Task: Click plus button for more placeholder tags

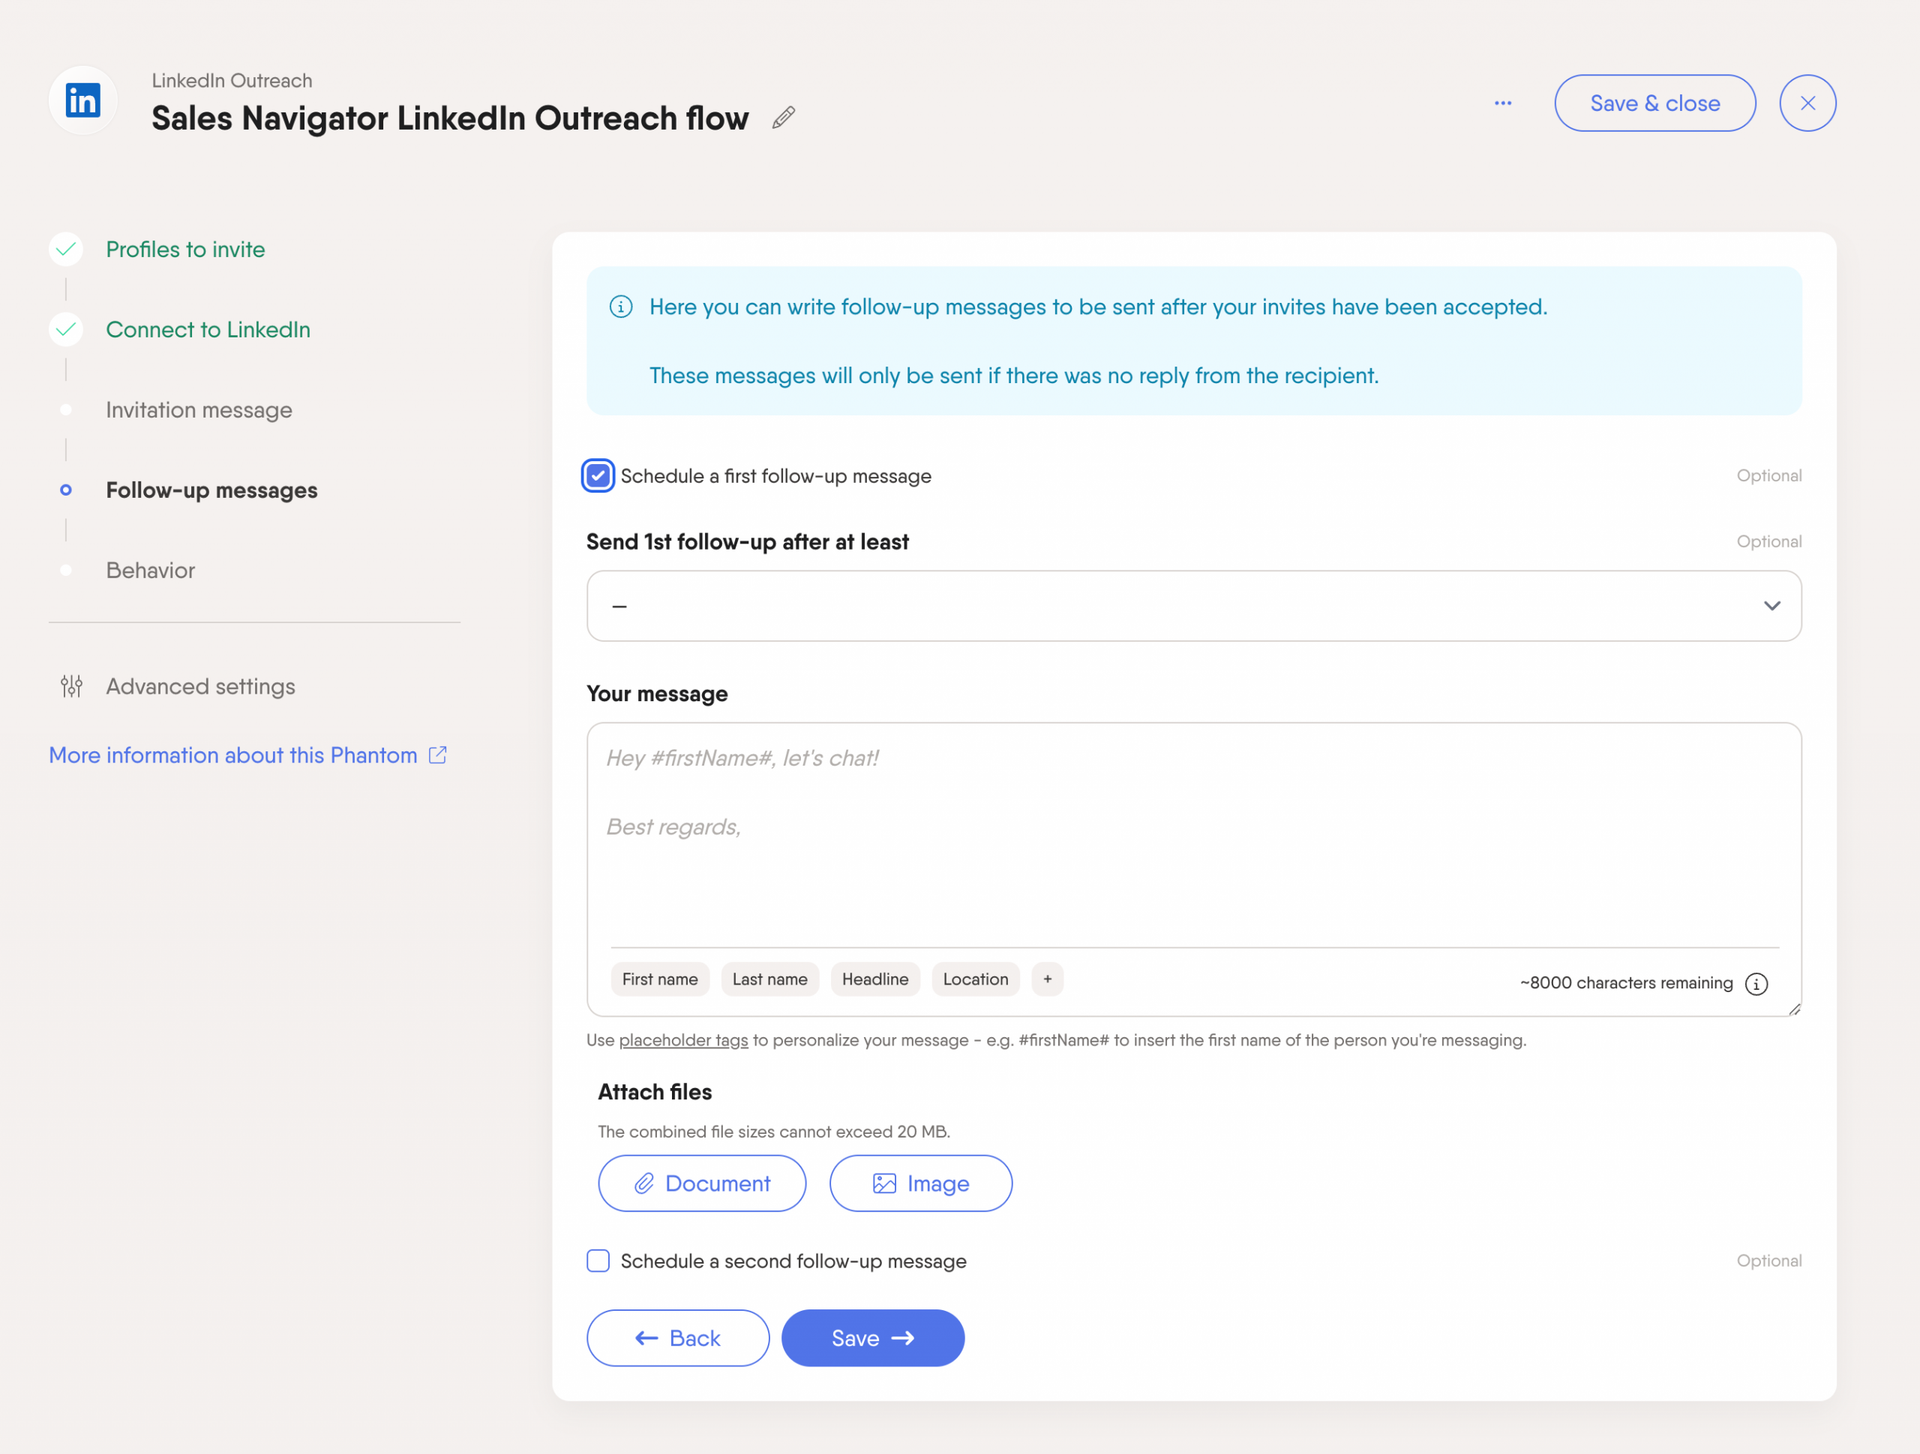Action: click(1047, 979)
